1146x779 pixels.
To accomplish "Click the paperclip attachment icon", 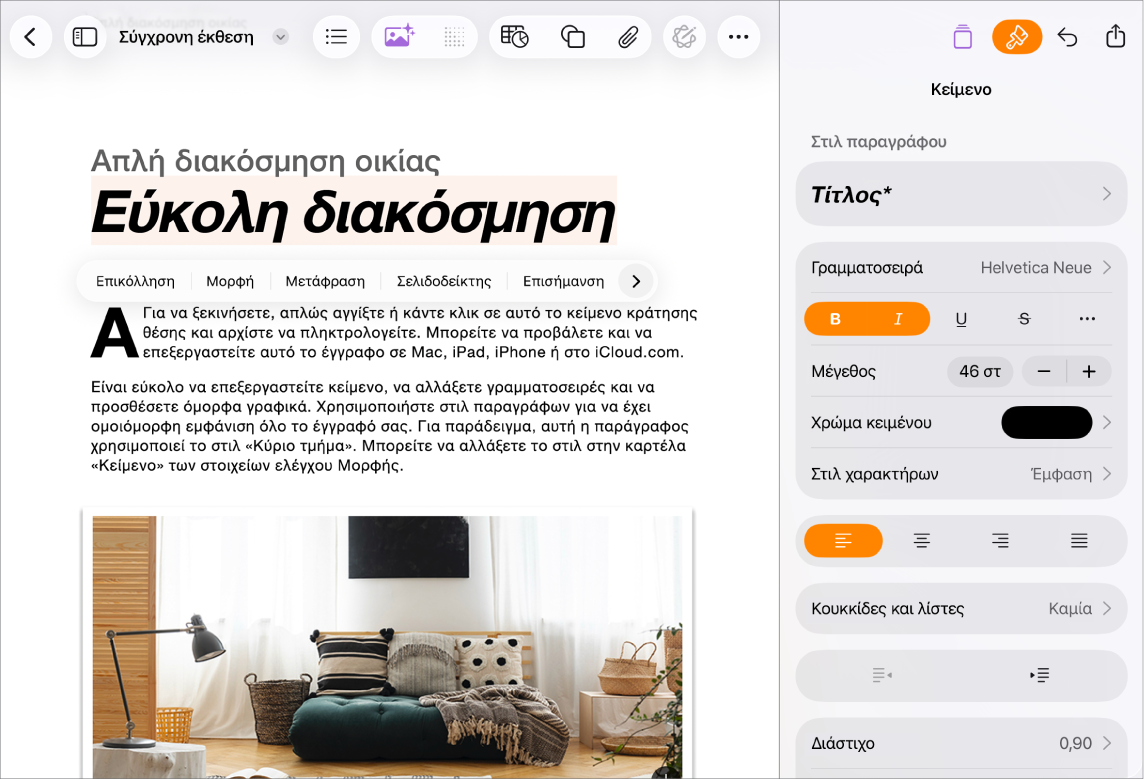I will click(x=628, y=37).
